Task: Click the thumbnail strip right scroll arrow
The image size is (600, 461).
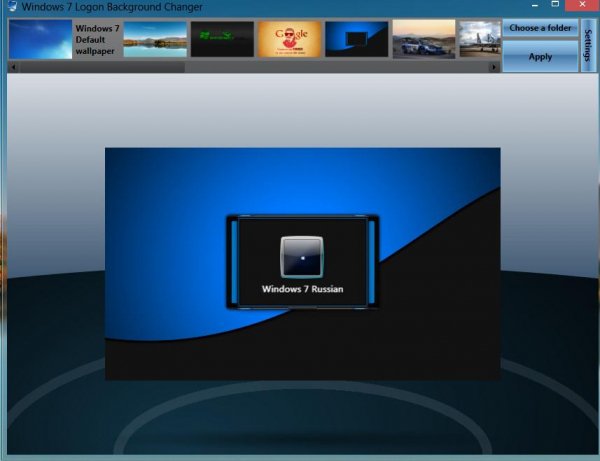Action: (x=494, y=67)
